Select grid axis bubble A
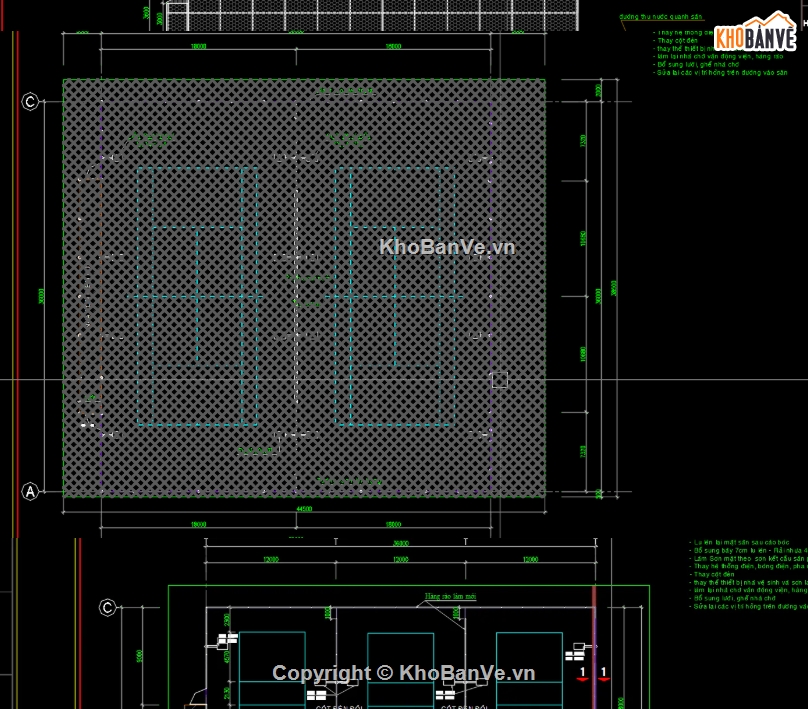Viewport: 808px width, 709px height. click(30, 491)
